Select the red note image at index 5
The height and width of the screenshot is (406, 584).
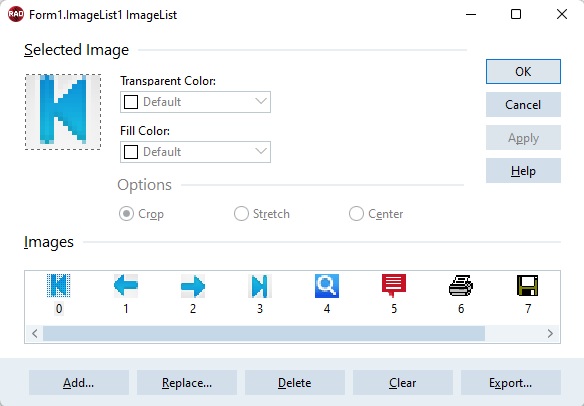394,286
